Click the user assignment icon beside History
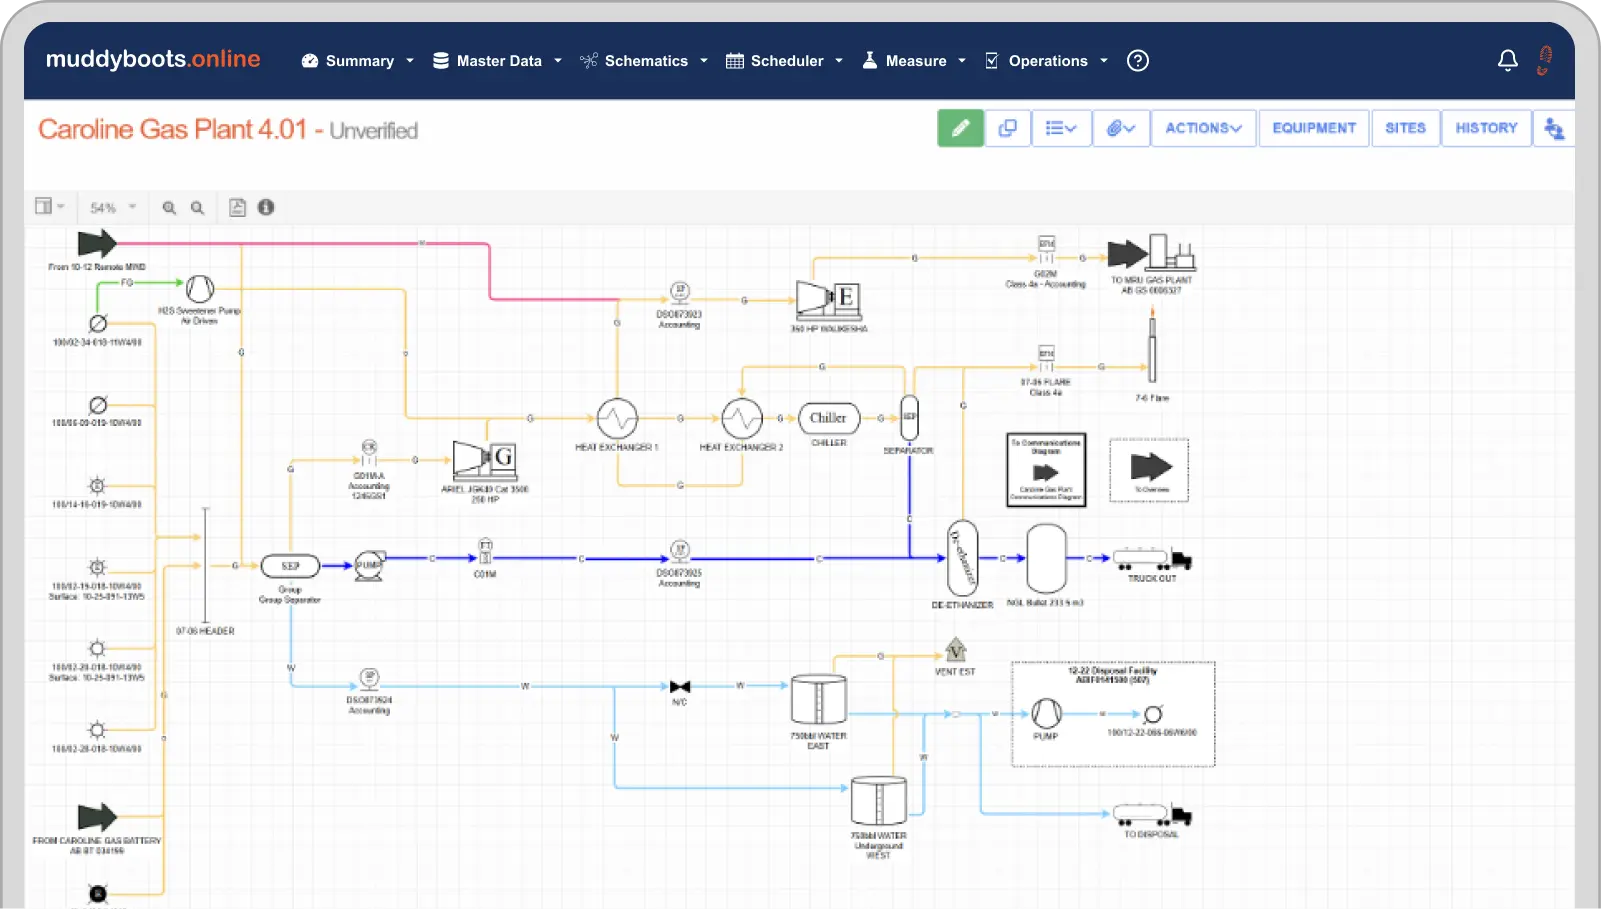 pos(1553,128)
